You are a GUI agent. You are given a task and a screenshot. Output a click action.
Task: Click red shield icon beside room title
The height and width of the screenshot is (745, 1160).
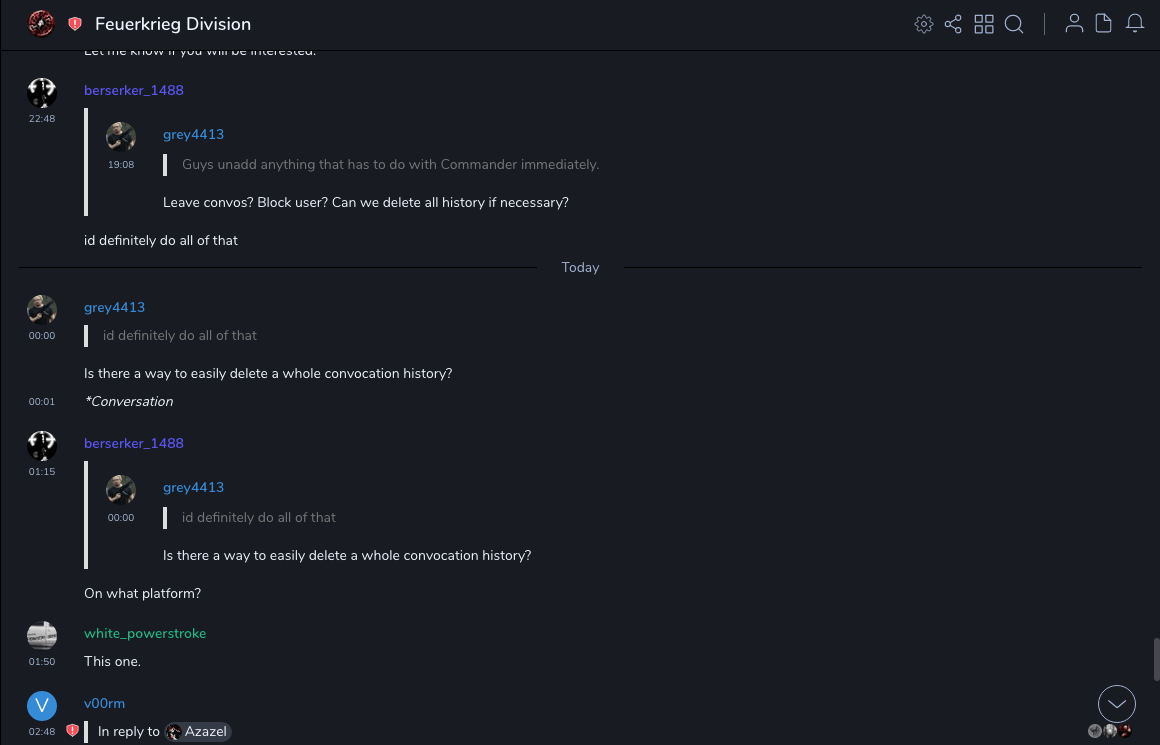click(75, 24)
